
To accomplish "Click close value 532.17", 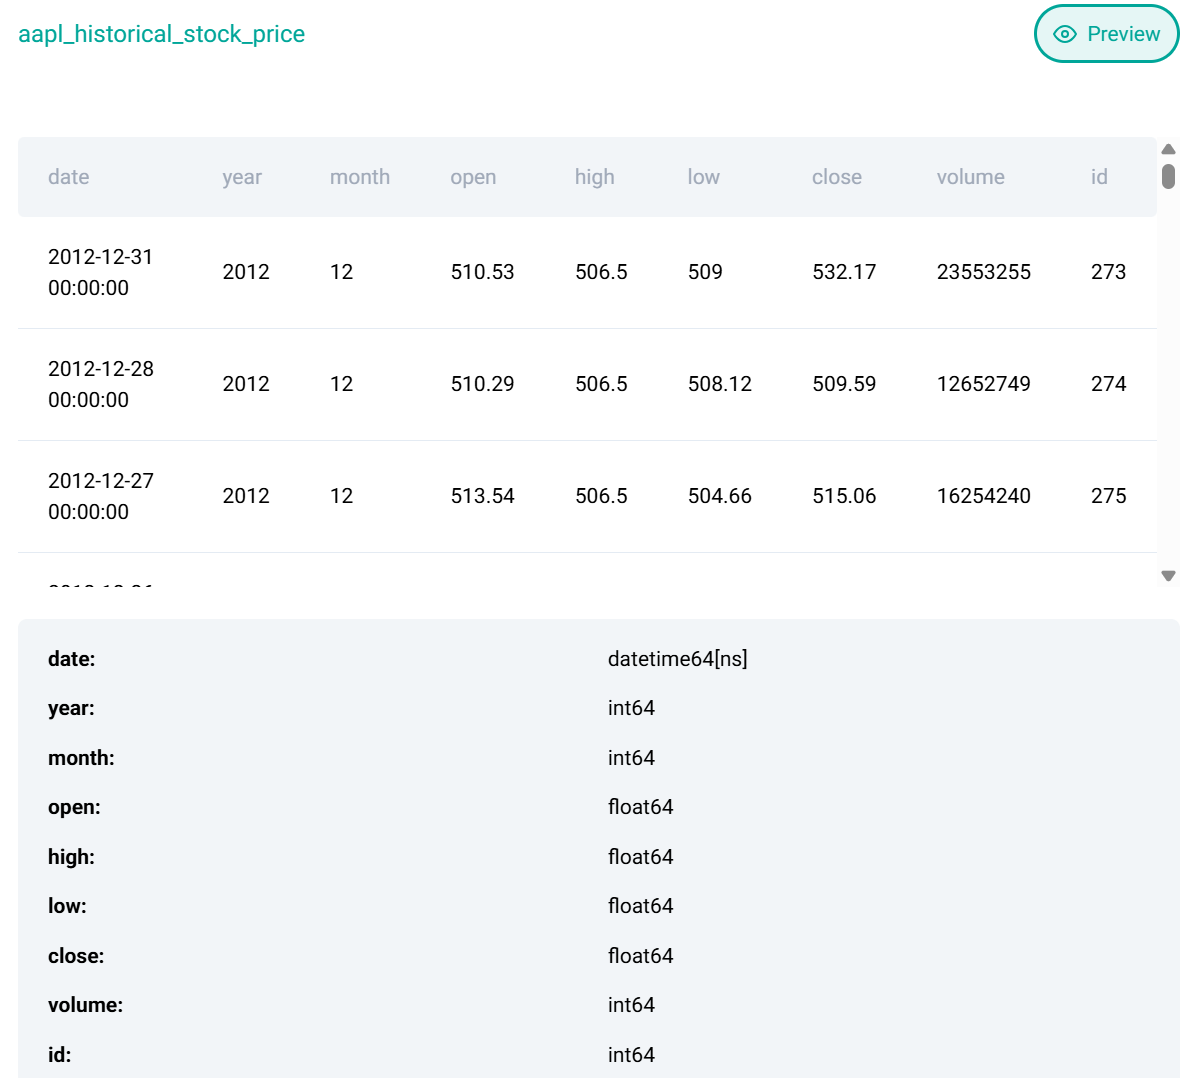I will pyautogui.click(x=844, y=272).
